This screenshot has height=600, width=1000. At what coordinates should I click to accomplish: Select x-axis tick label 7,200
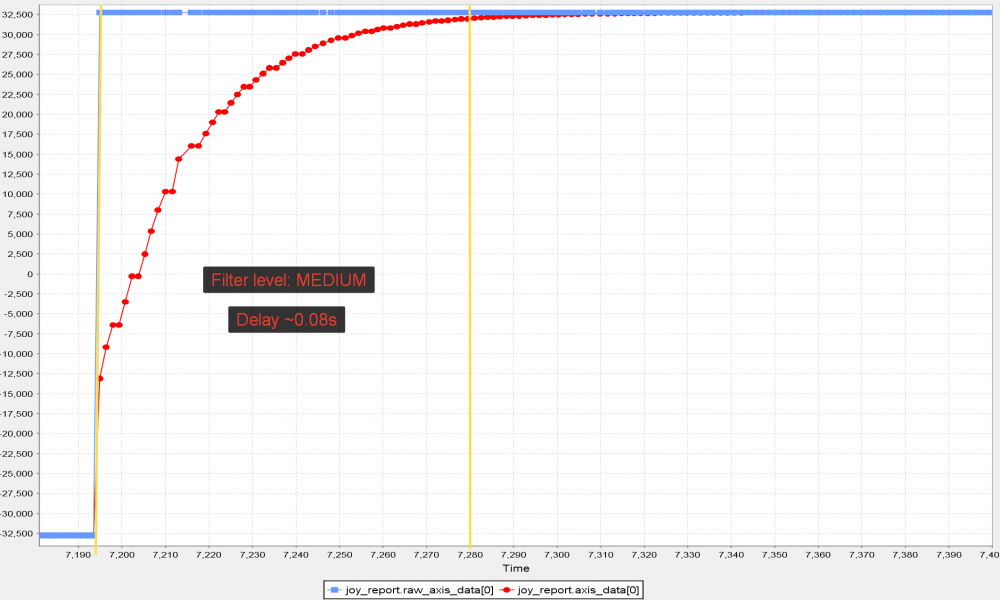tap(122, 555)
